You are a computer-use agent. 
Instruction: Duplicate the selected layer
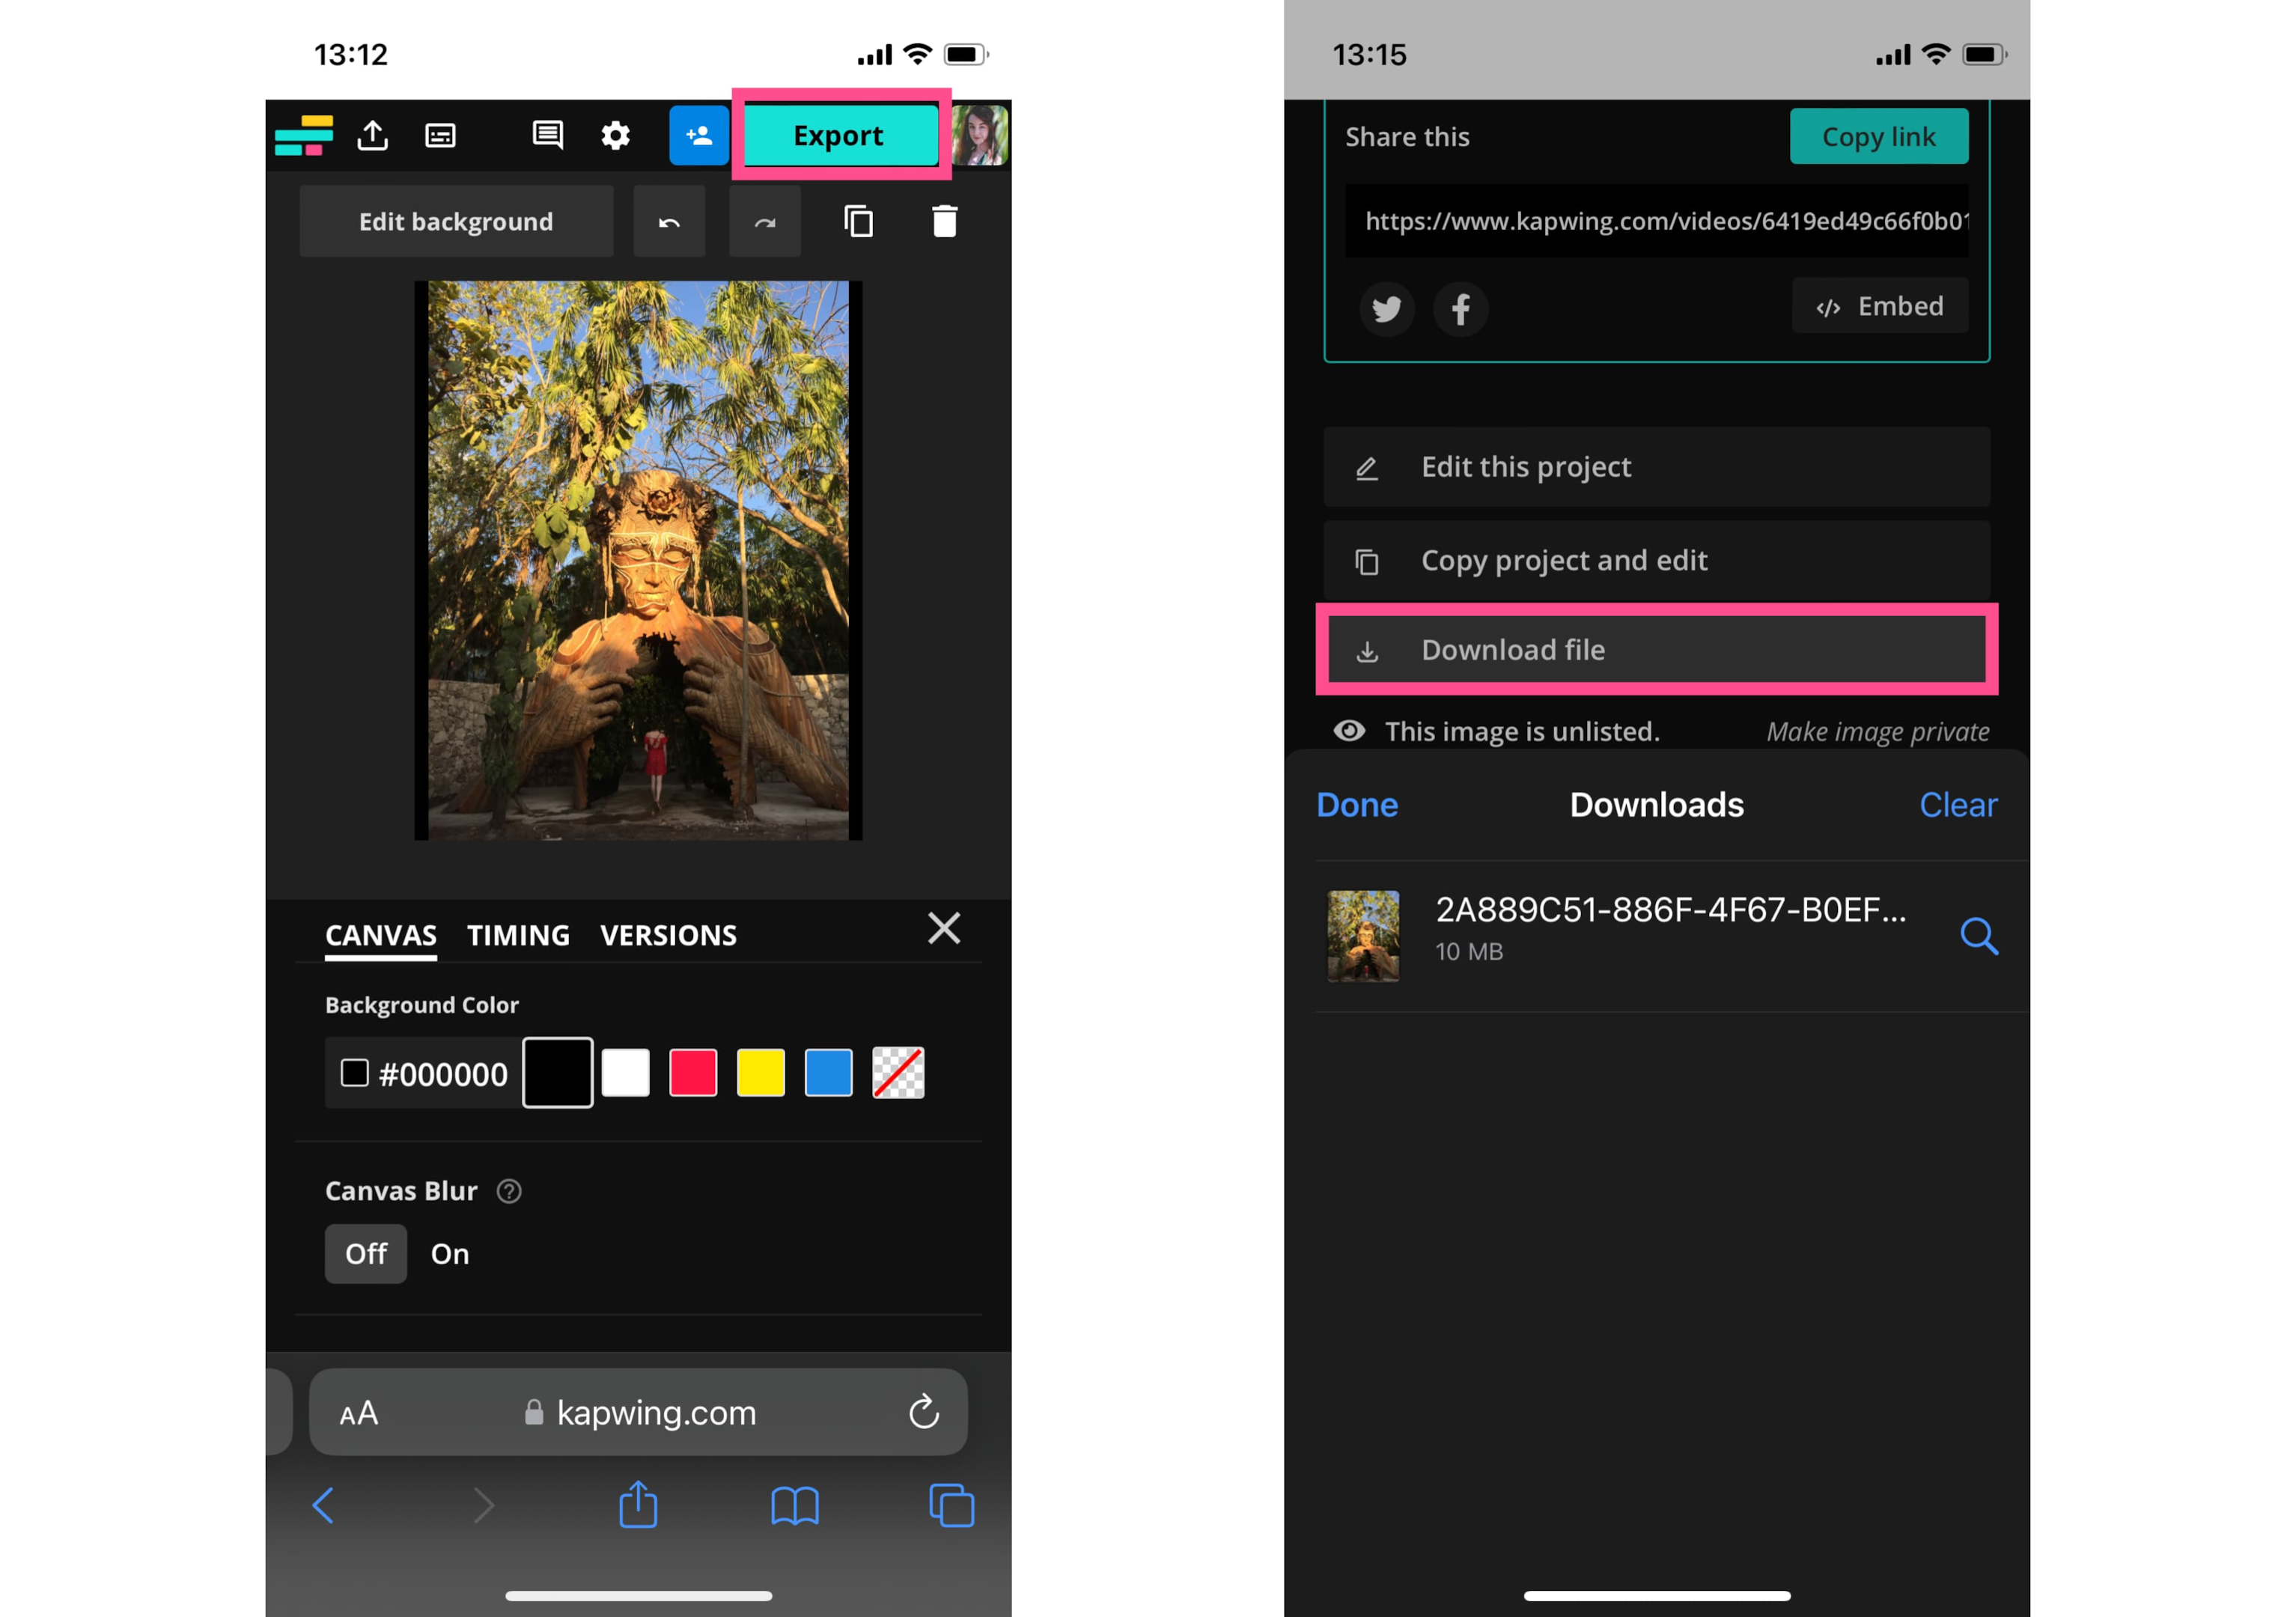[858, 221]
